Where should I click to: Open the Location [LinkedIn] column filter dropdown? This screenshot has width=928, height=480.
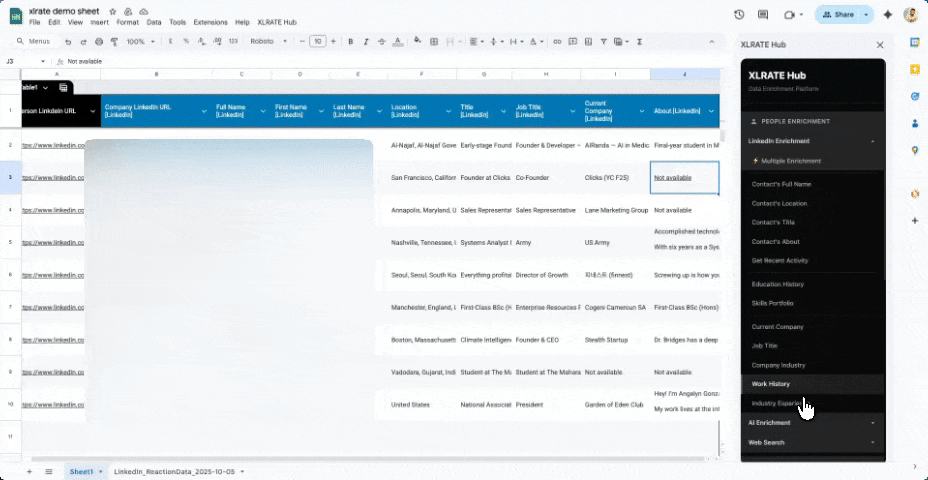446,111
